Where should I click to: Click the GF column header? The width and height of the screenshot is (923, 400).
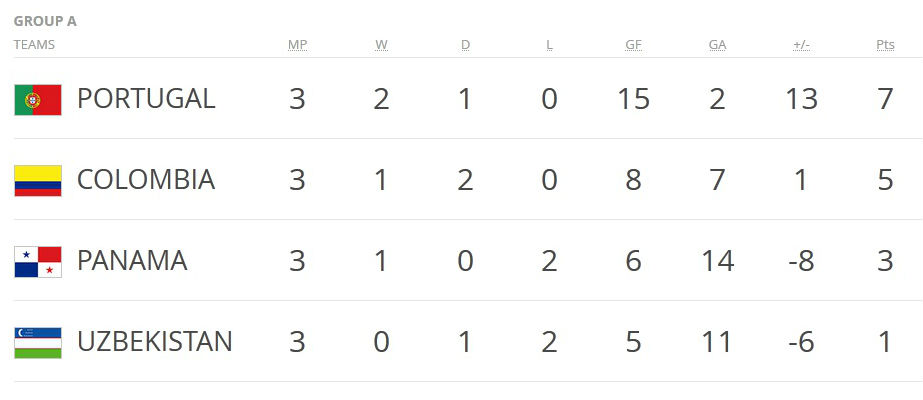coord(633,45)
